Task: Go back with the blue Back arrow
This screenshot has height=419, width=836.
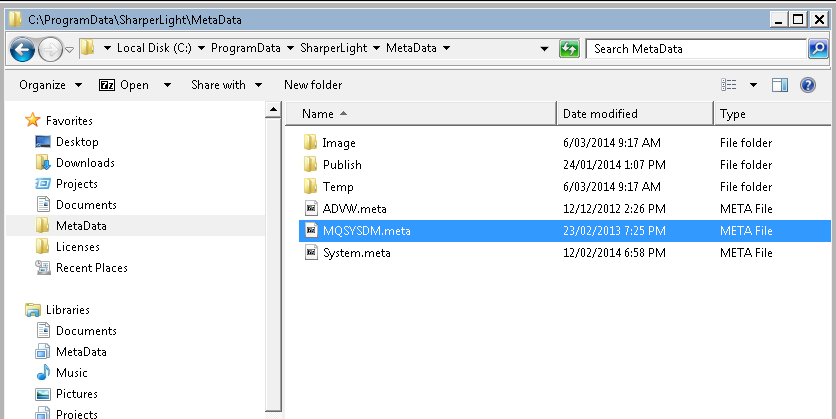Action: click(x=22, y=50)
